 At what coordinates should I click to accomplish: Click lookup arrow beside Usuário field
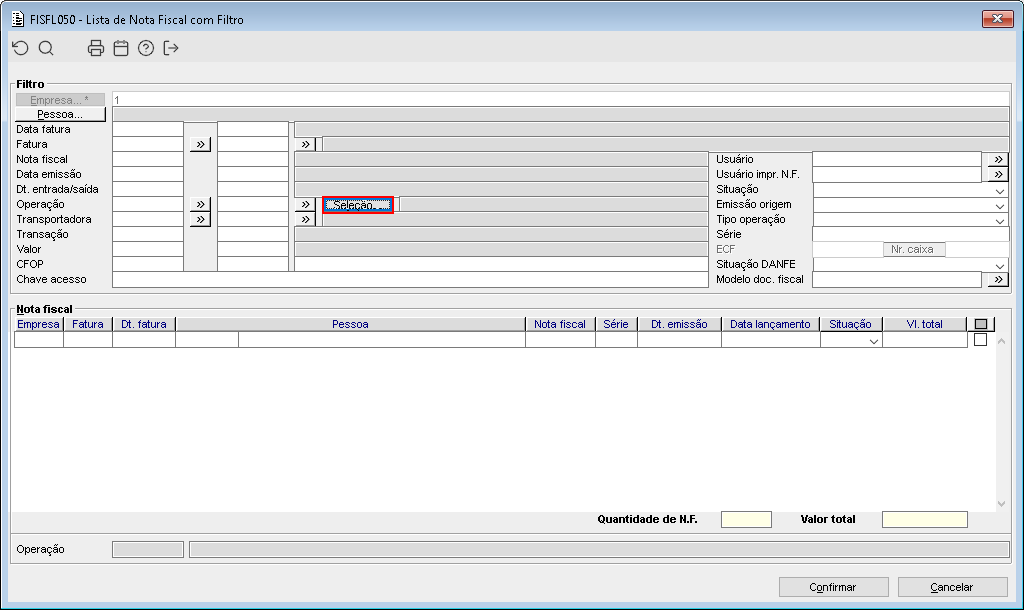(998, 159)
